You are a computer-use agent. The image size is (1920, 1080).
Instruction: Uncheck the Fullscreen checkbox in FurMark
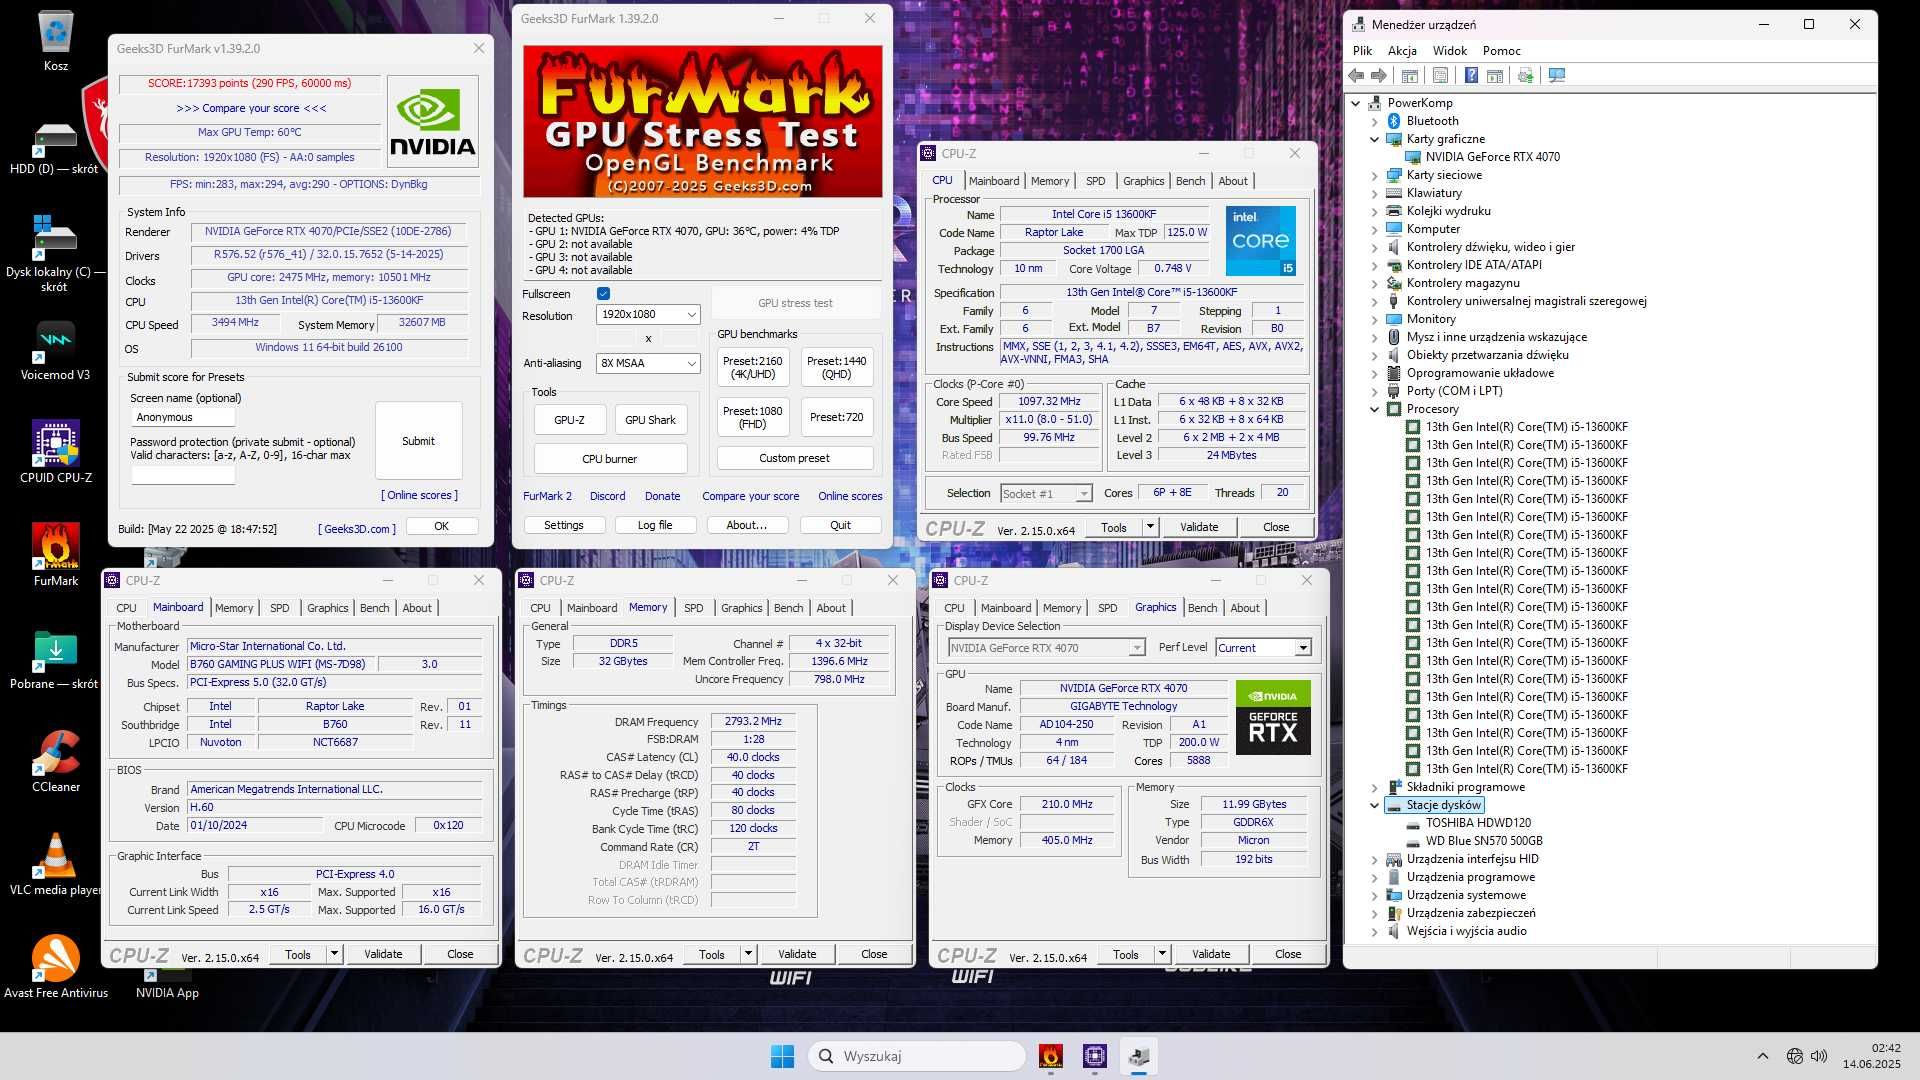603,293
